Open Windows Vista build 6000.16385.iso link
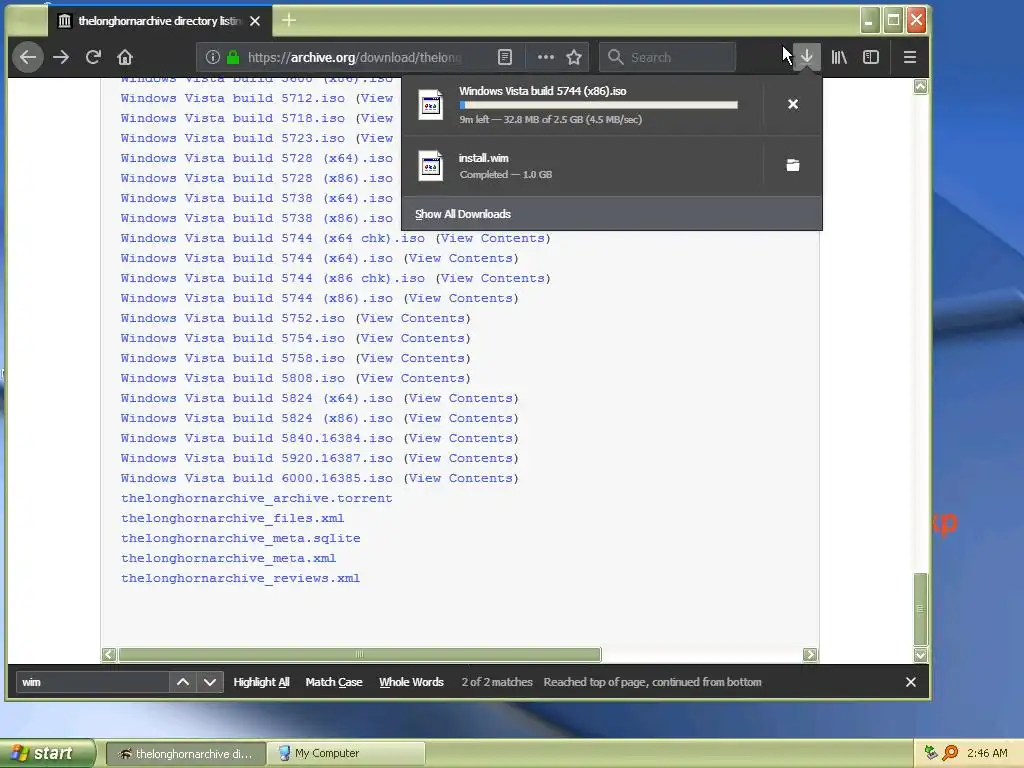The height and width of the screenshot is (768, 1024). (x=257, y=478)
